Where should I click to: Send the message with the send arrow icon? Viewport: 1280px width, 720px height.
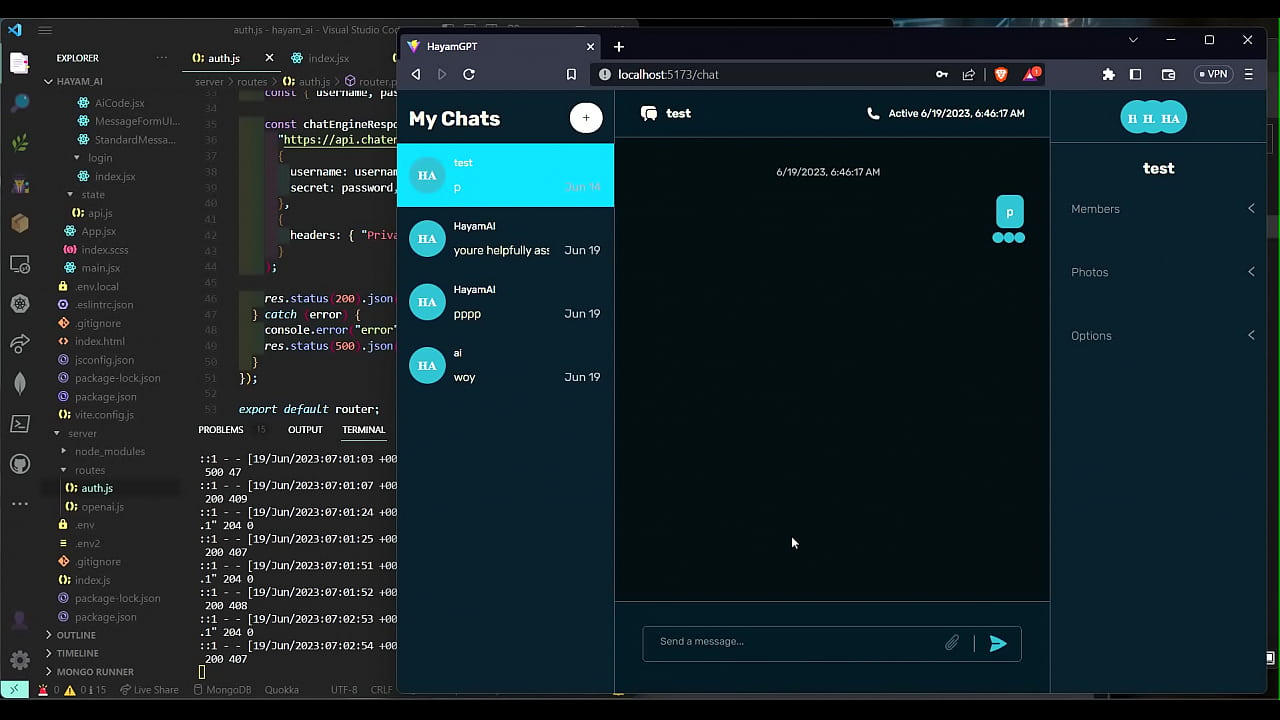coord(997,644)
